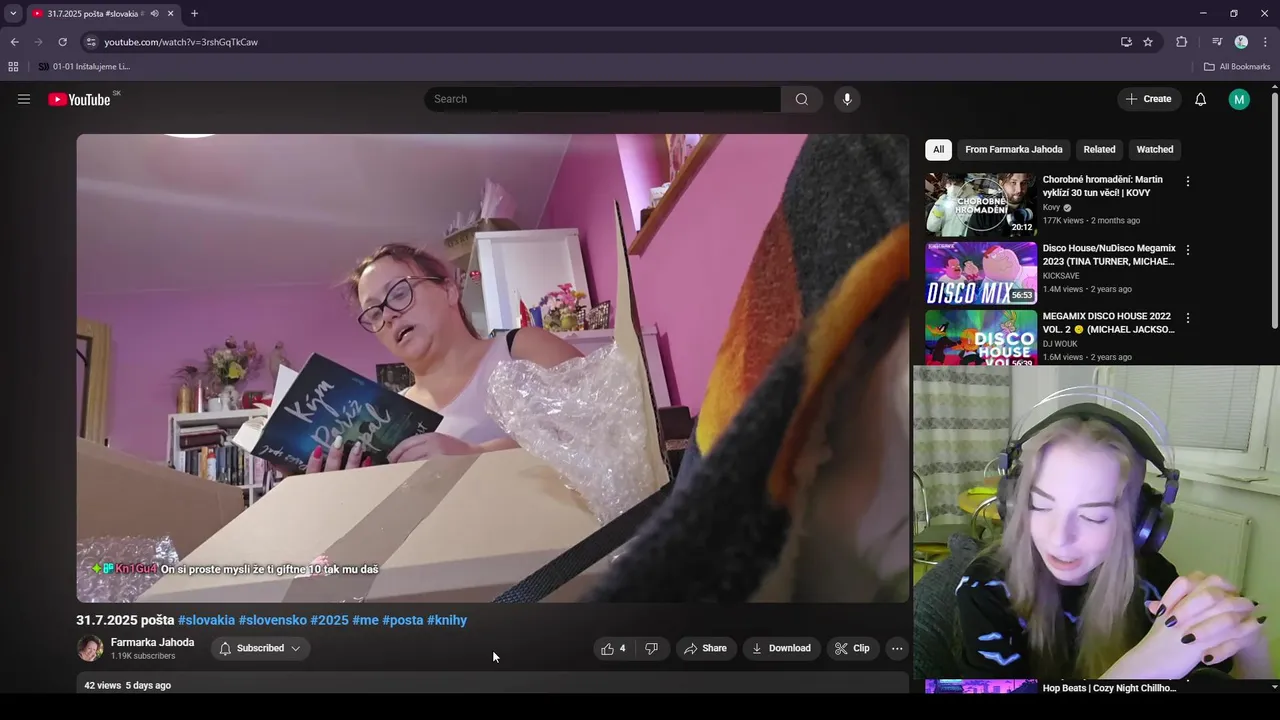
Task: Click the search magnifier button
Action: pos(801,99)
